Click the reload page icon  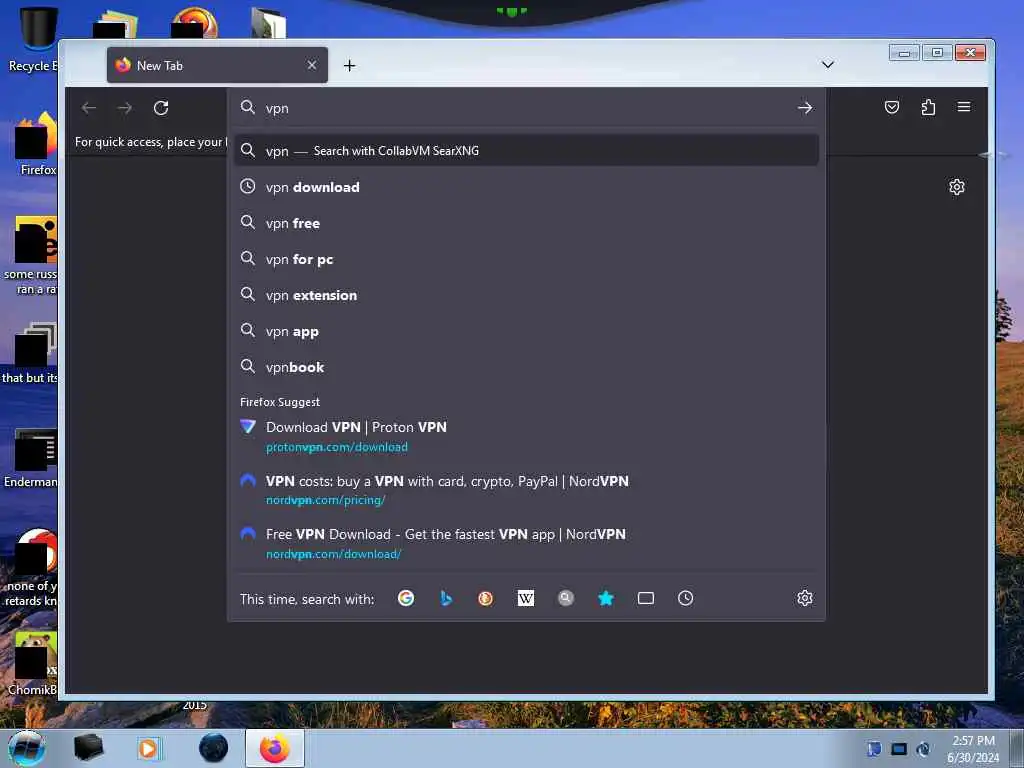coord(161,108)
